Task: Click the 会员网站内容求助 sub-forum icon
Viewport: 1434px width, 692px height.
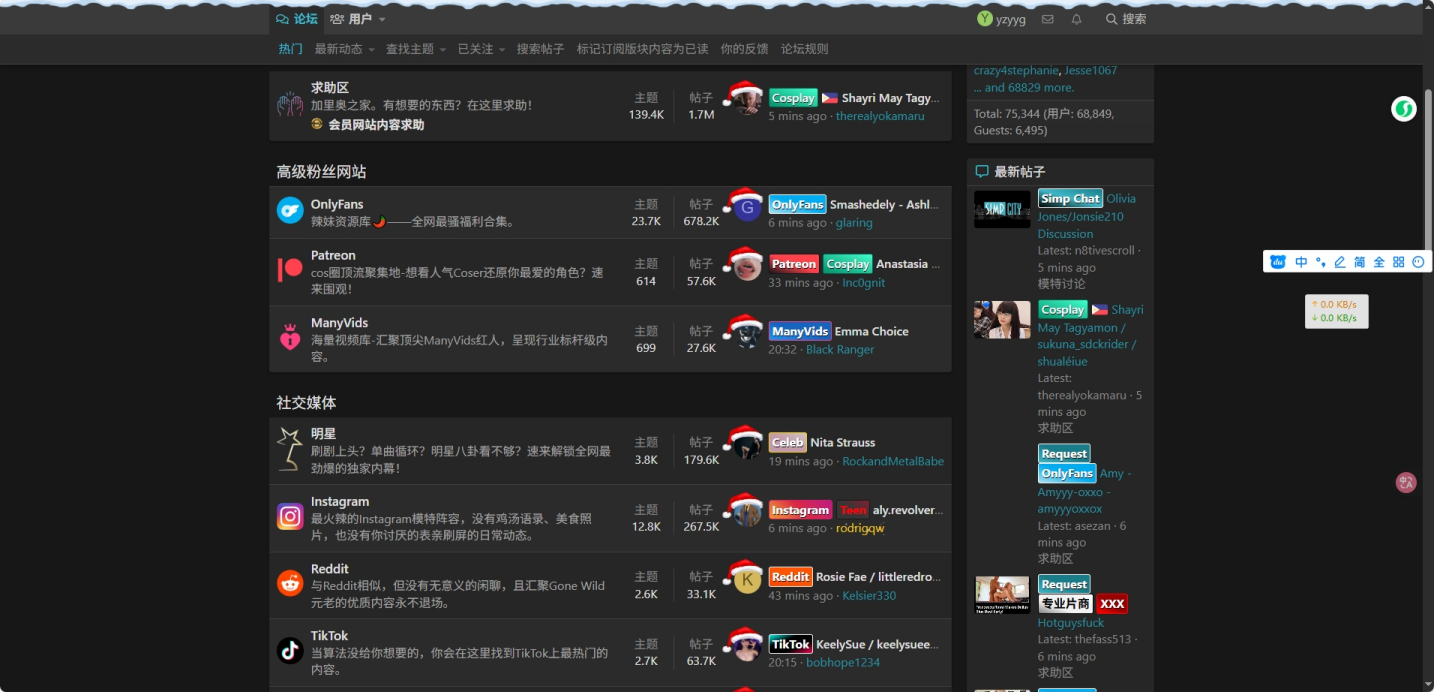Action: point(317,124)
